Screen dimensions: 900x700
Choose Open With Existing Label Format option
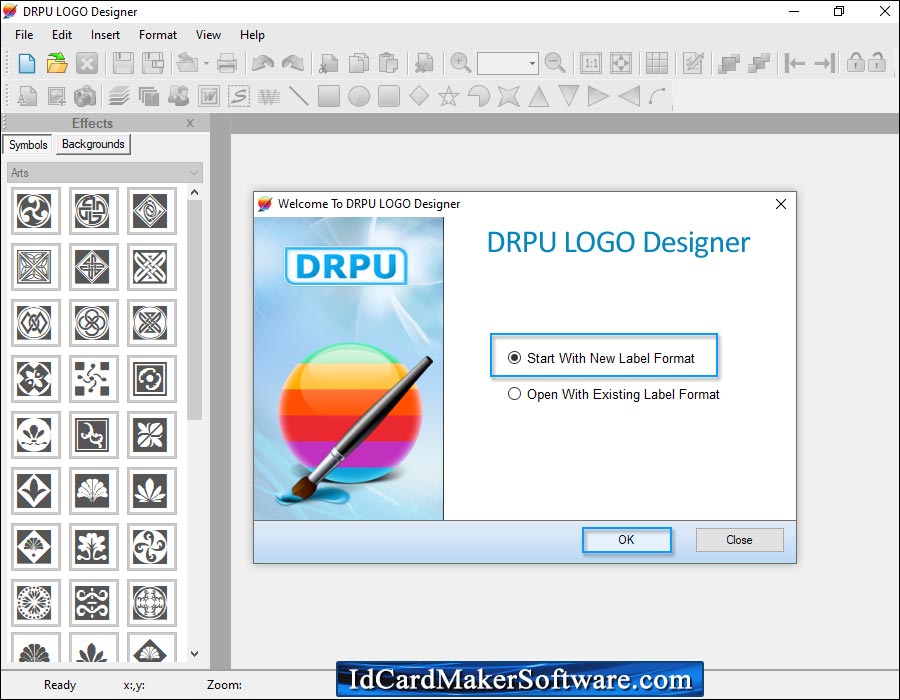(x=614, y=394)
